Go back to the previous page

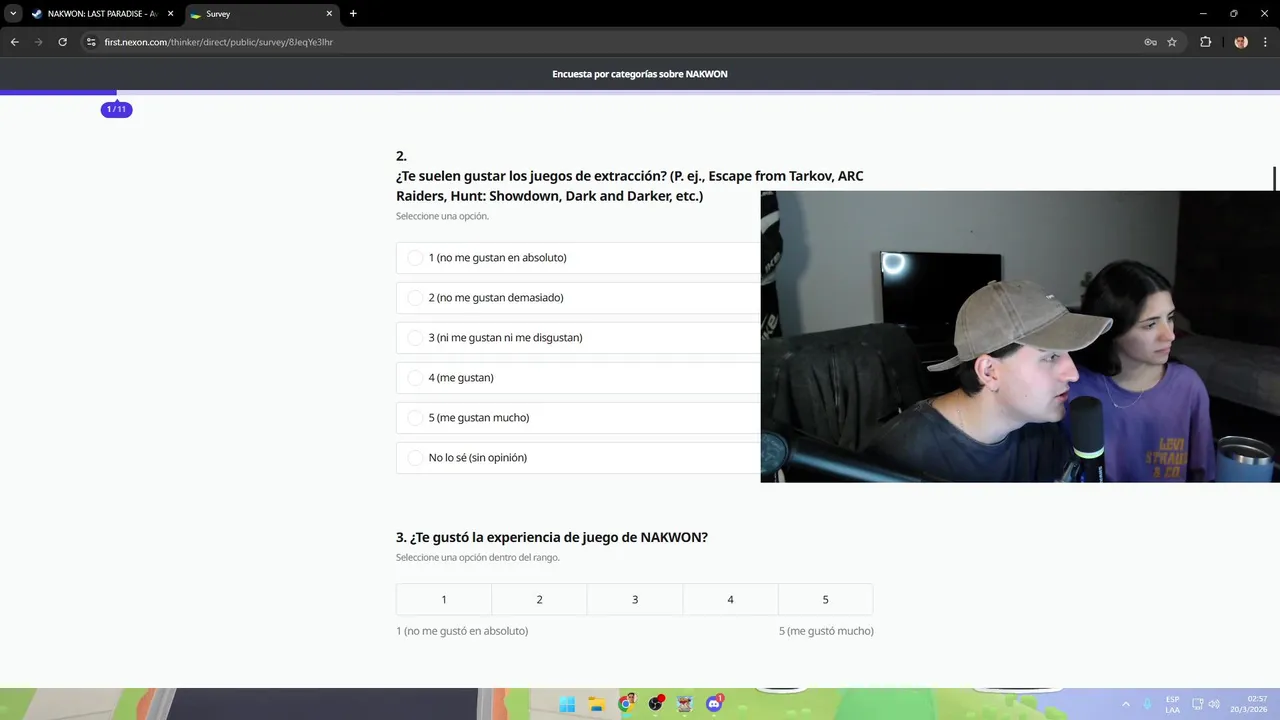pyautogui.click(x=14, y=42)
